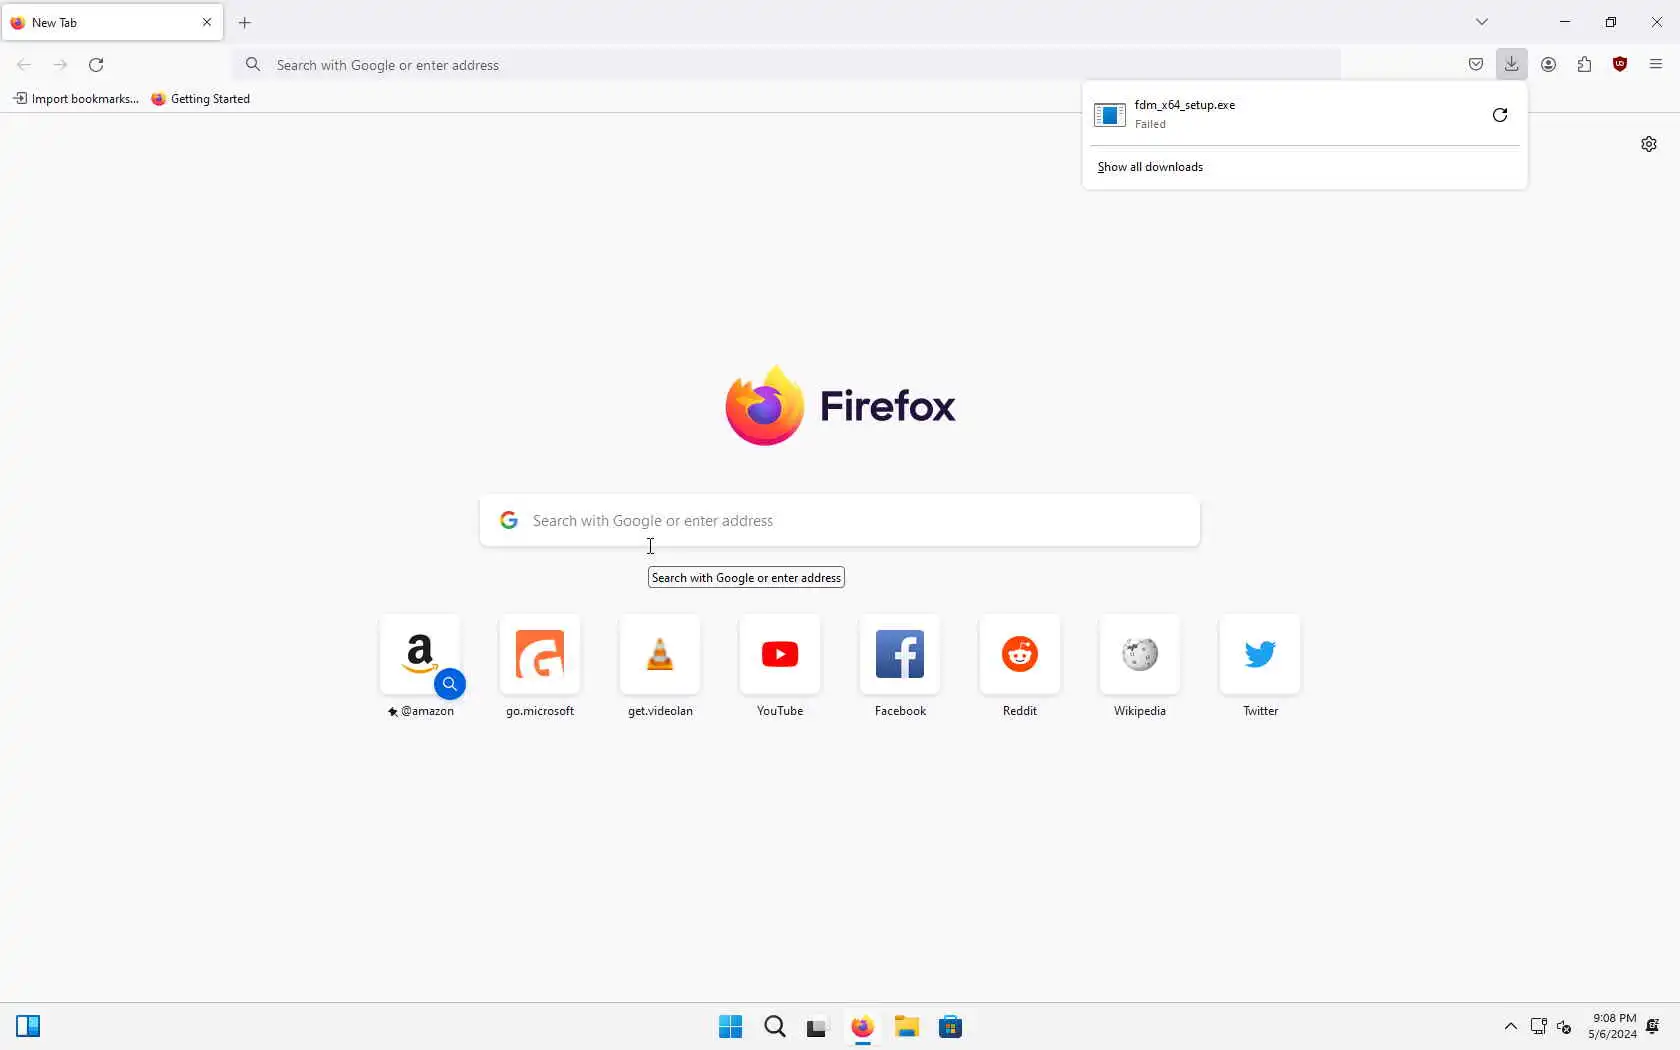This screenshot has width=1680, height=1050.
Task: Open the network status tray icon
Action: pos(1538,1027)
